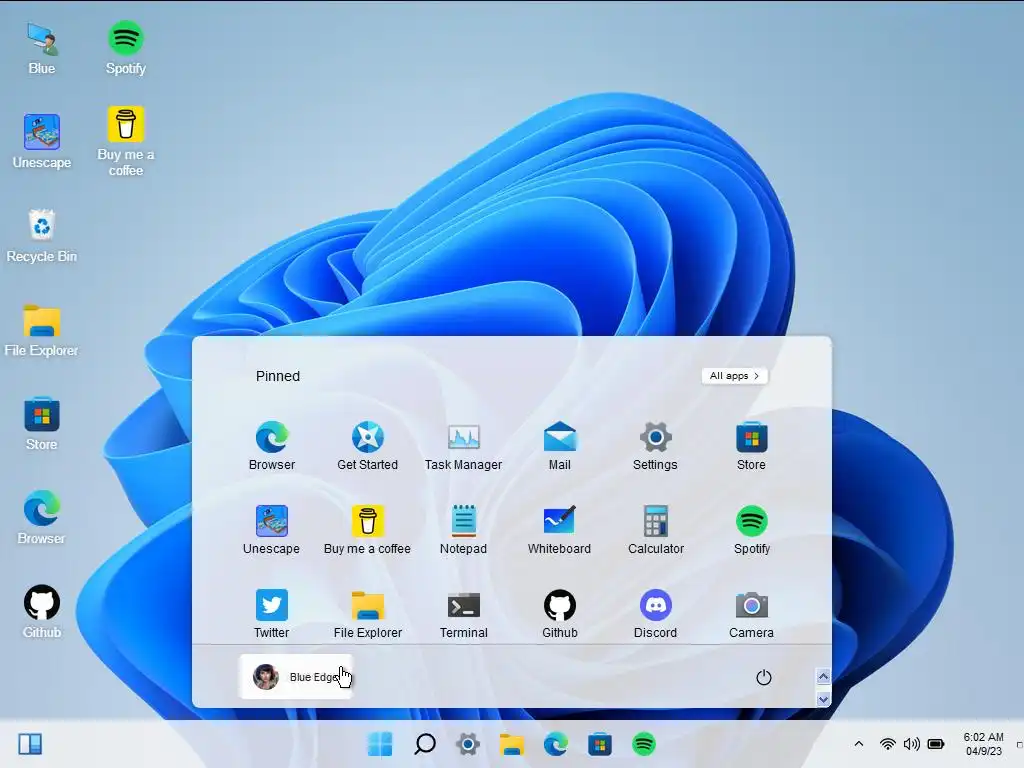Launch Unescape from the Start menu
The width and height of the screenshot is (1024, 768).
click(272, 530)
